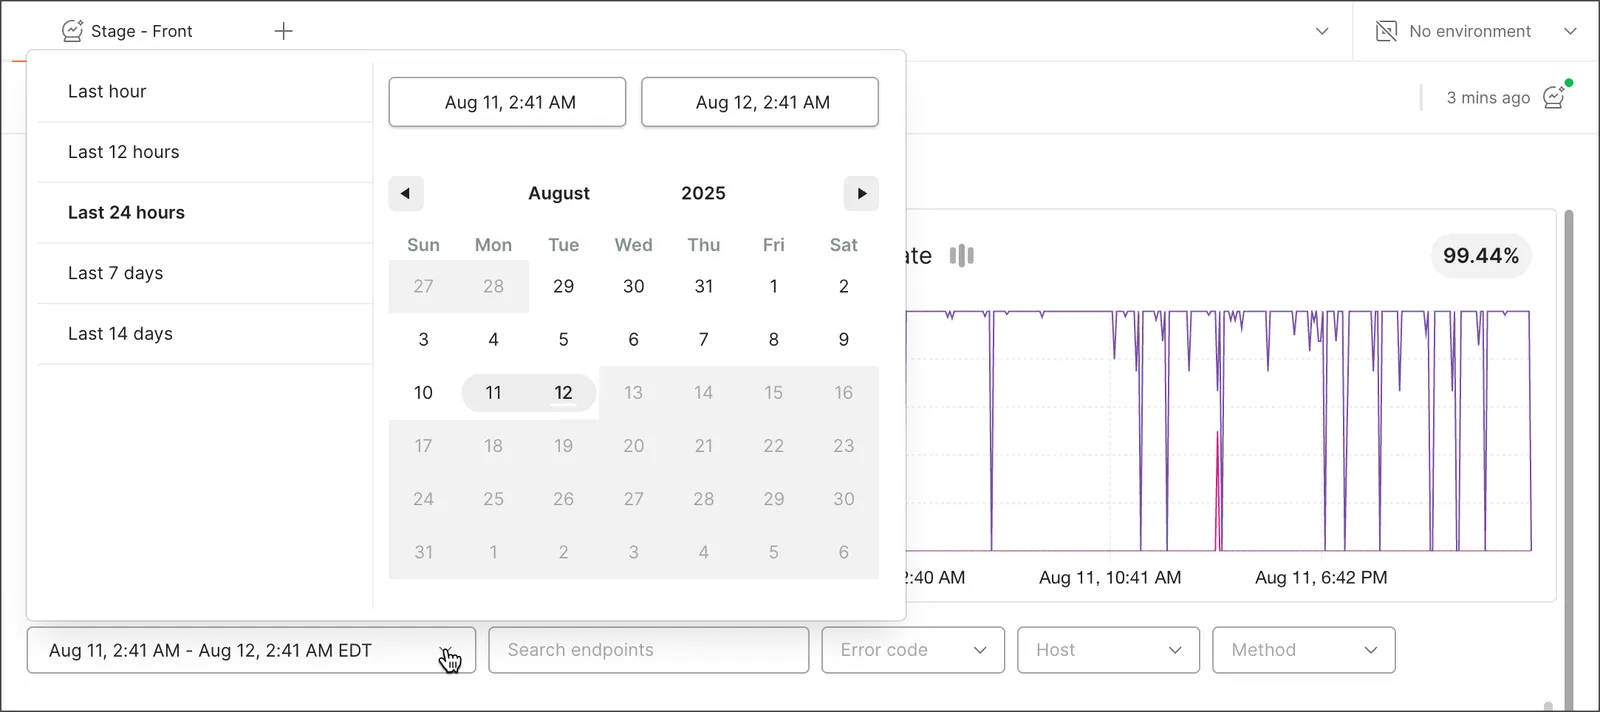This screenshot has height=712, width=1600.
Task: Pick August 9 in the calendar
Action: (844, 340)
